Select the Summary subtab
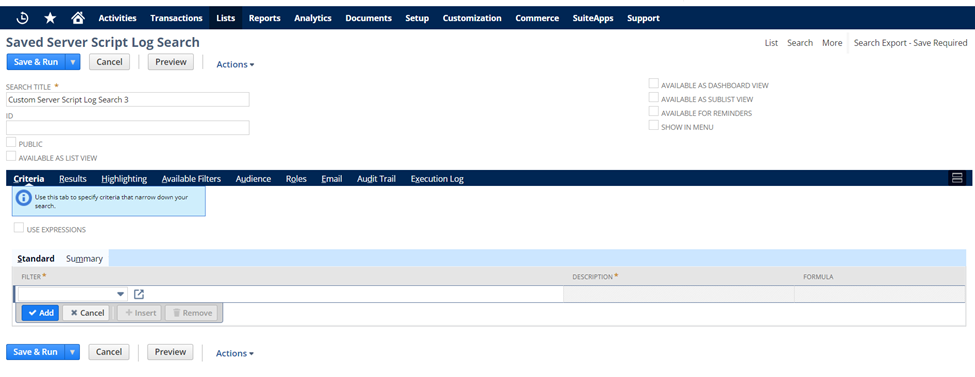The height and width of the screenshot is (377, 975). click(x=85, y=258)
